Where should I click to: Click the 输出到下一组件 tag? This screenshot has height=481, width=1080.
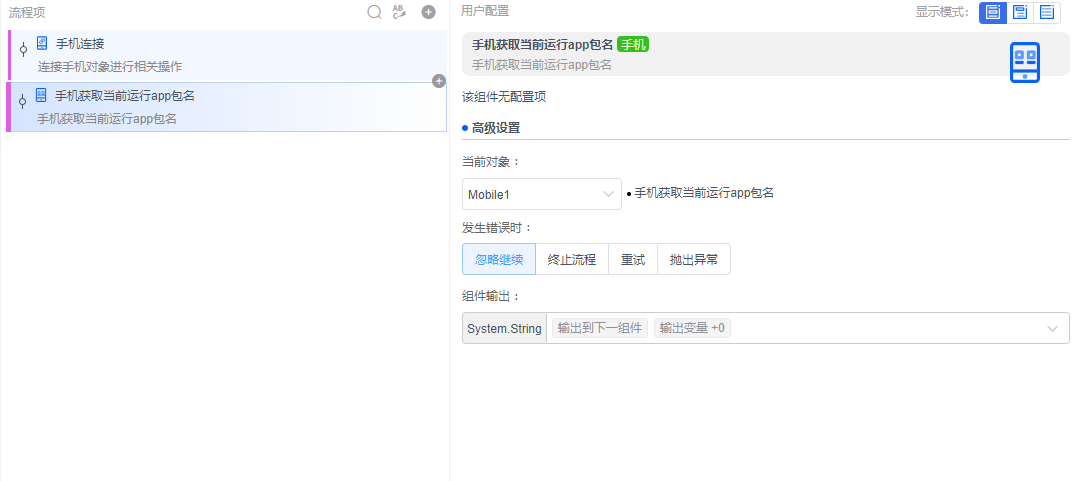[600, 328]
